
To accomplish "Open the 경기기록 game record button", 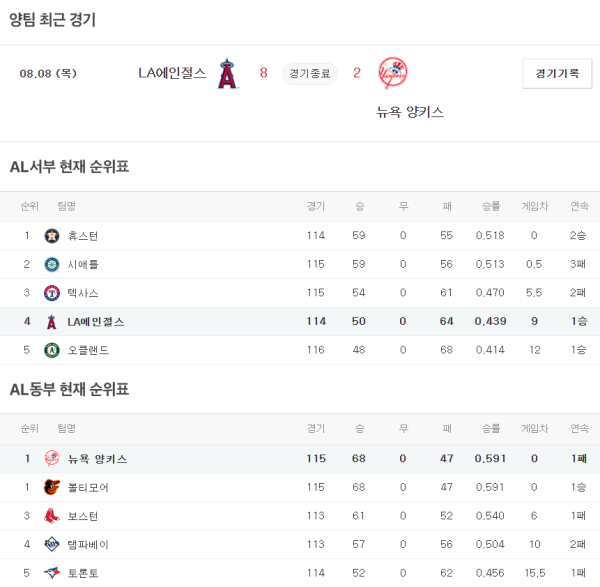I will click(557, 74).
